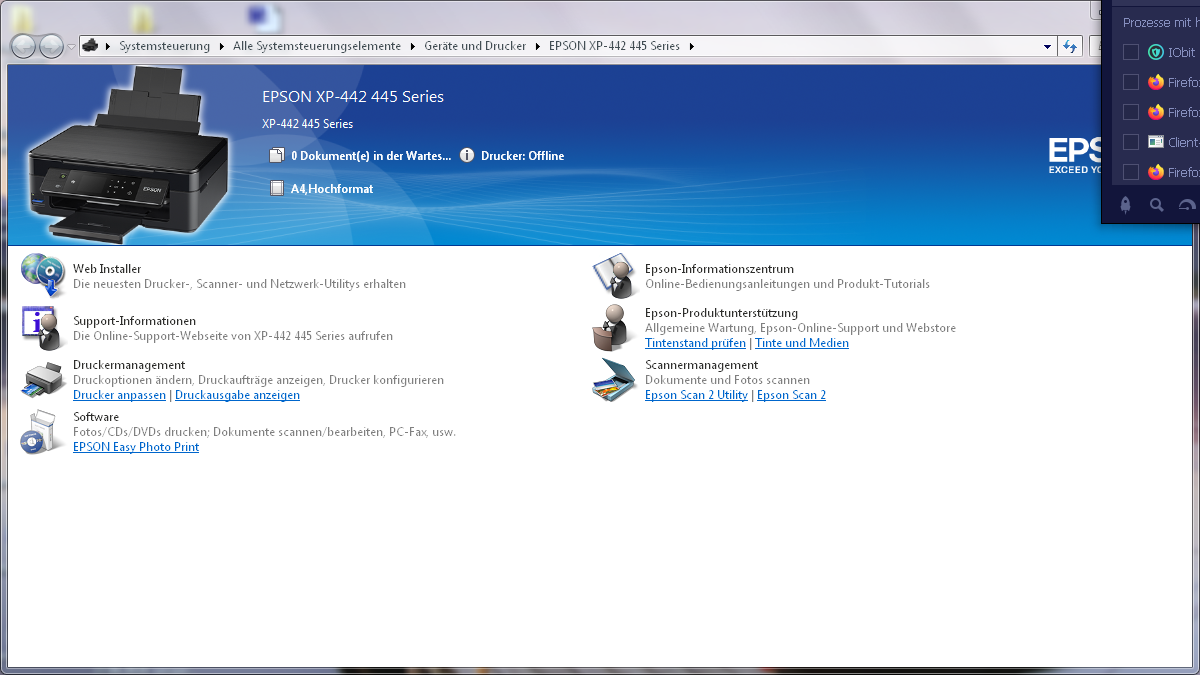
Task: Open the recent pages dropdown beside the forward arrow
Action: 71,46
